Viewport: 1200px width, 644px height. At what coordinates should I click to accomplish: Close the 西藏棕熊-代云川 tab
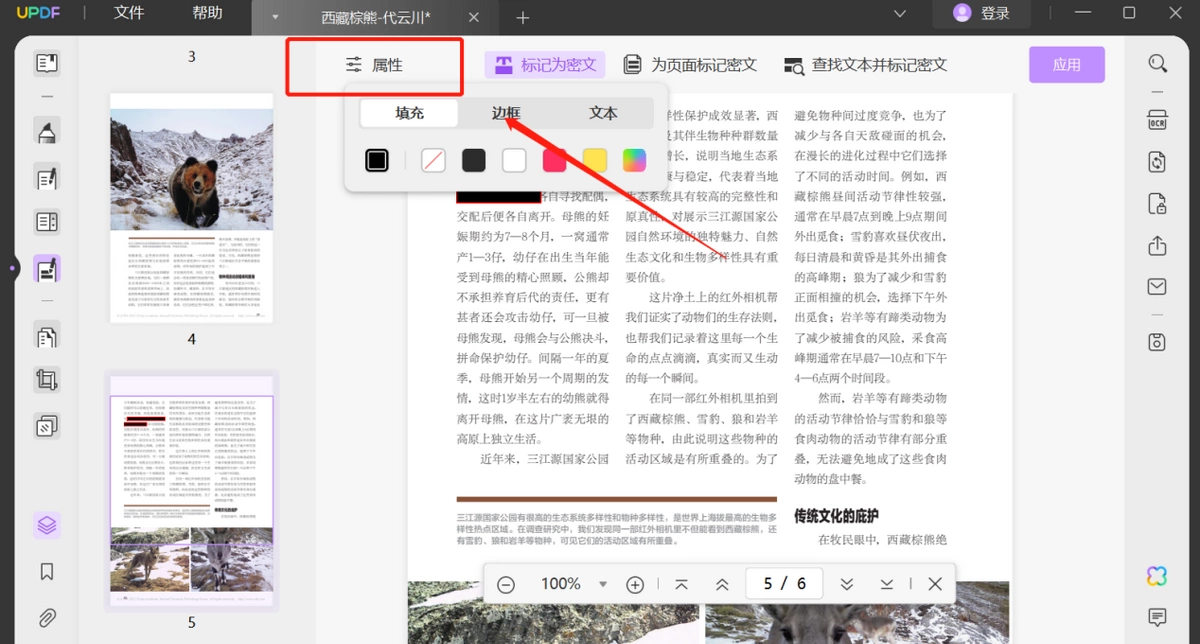pyautogui.click(x=473, y=18)
